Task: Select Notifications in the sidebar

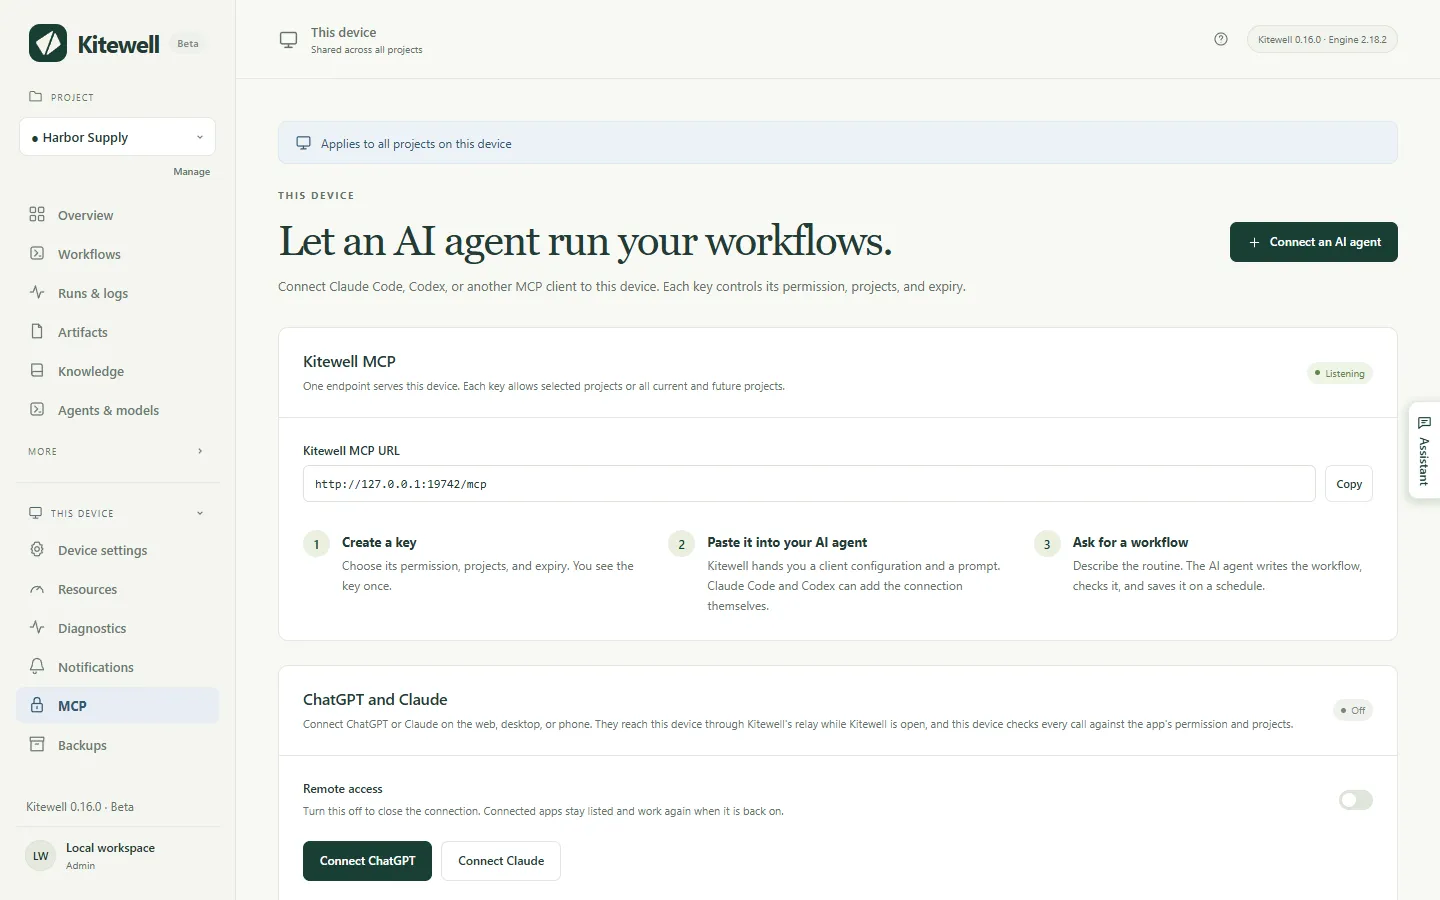Action: click(117, 667)
